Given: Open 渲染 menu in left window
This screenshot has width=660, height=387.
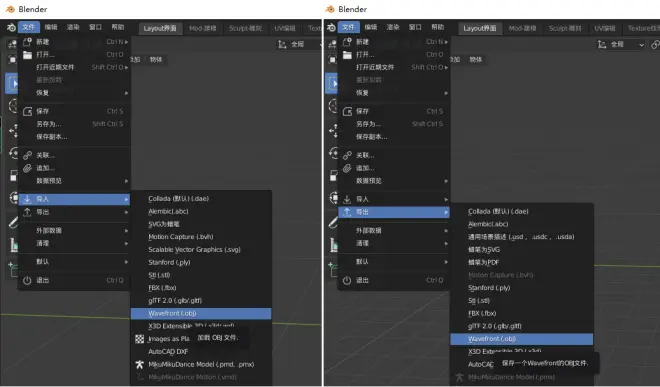Looking at the screenshot, I should pyautogui.click(x=73, y=27).
